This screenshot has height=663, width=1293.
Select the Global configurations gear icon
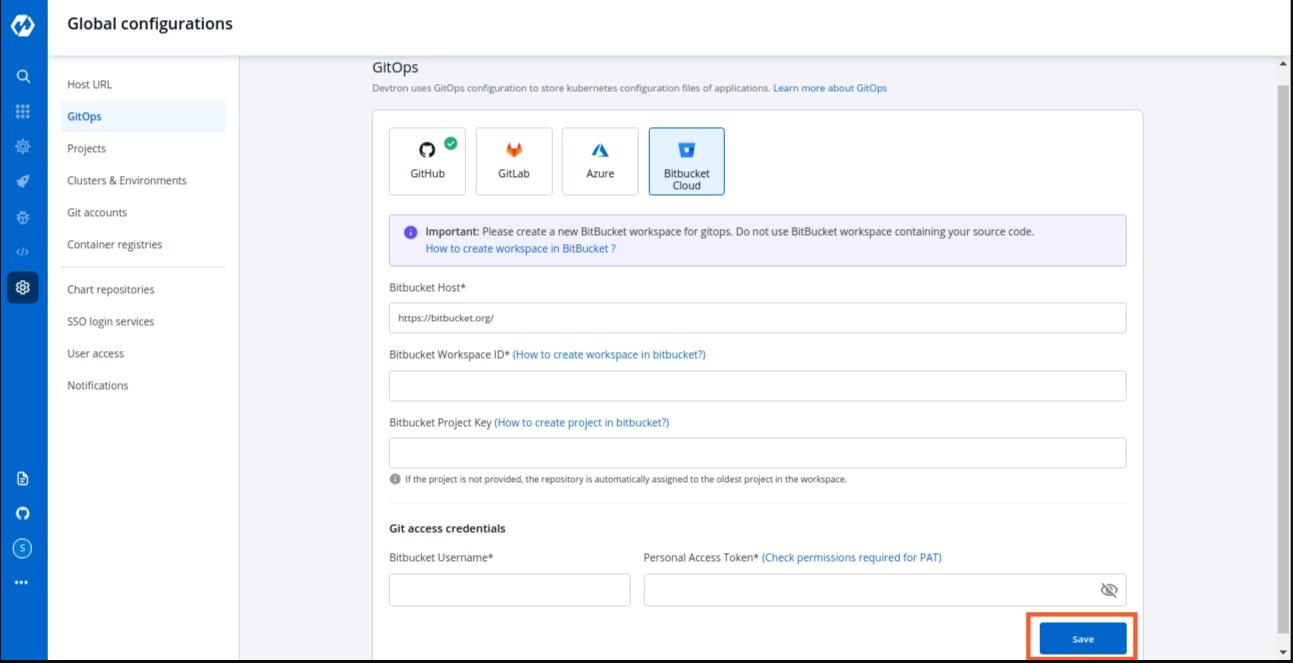coord(23,287)
